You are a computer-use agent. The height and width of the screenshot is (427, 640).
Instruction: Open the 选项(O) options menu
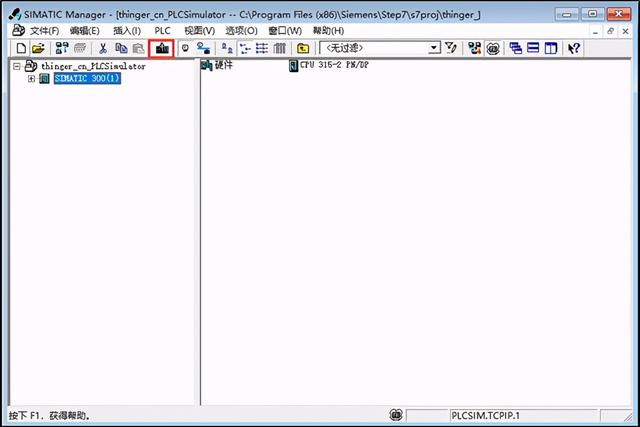tap(241, 31)
